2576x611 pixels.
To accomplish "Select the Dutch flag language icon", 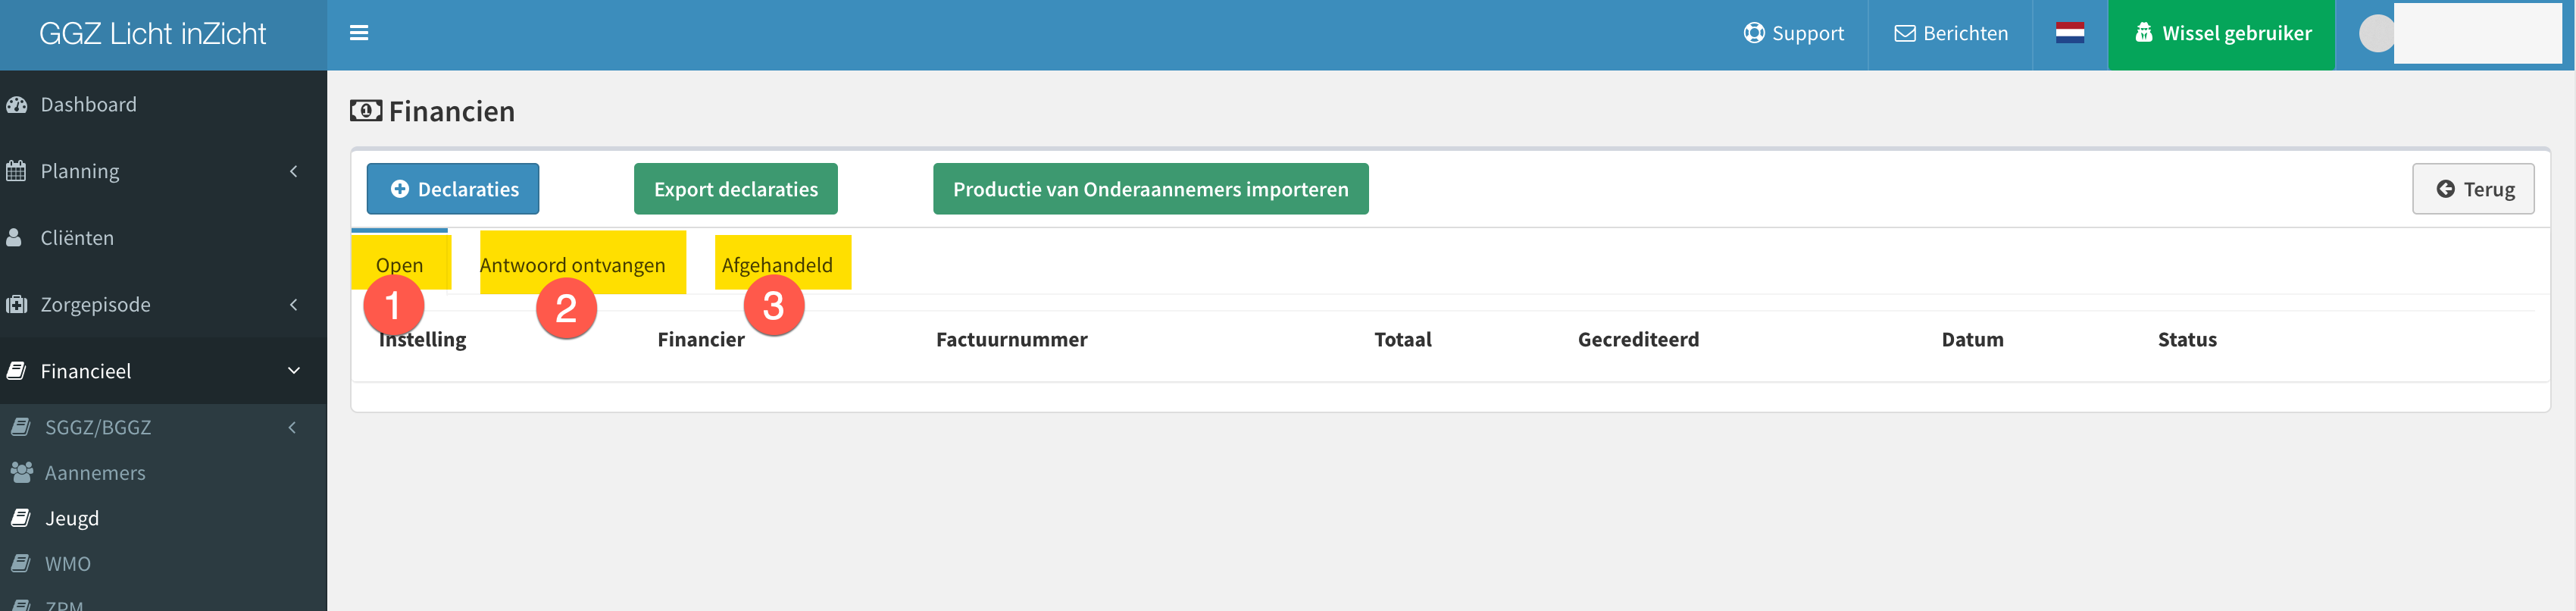I will (2070, 33).
